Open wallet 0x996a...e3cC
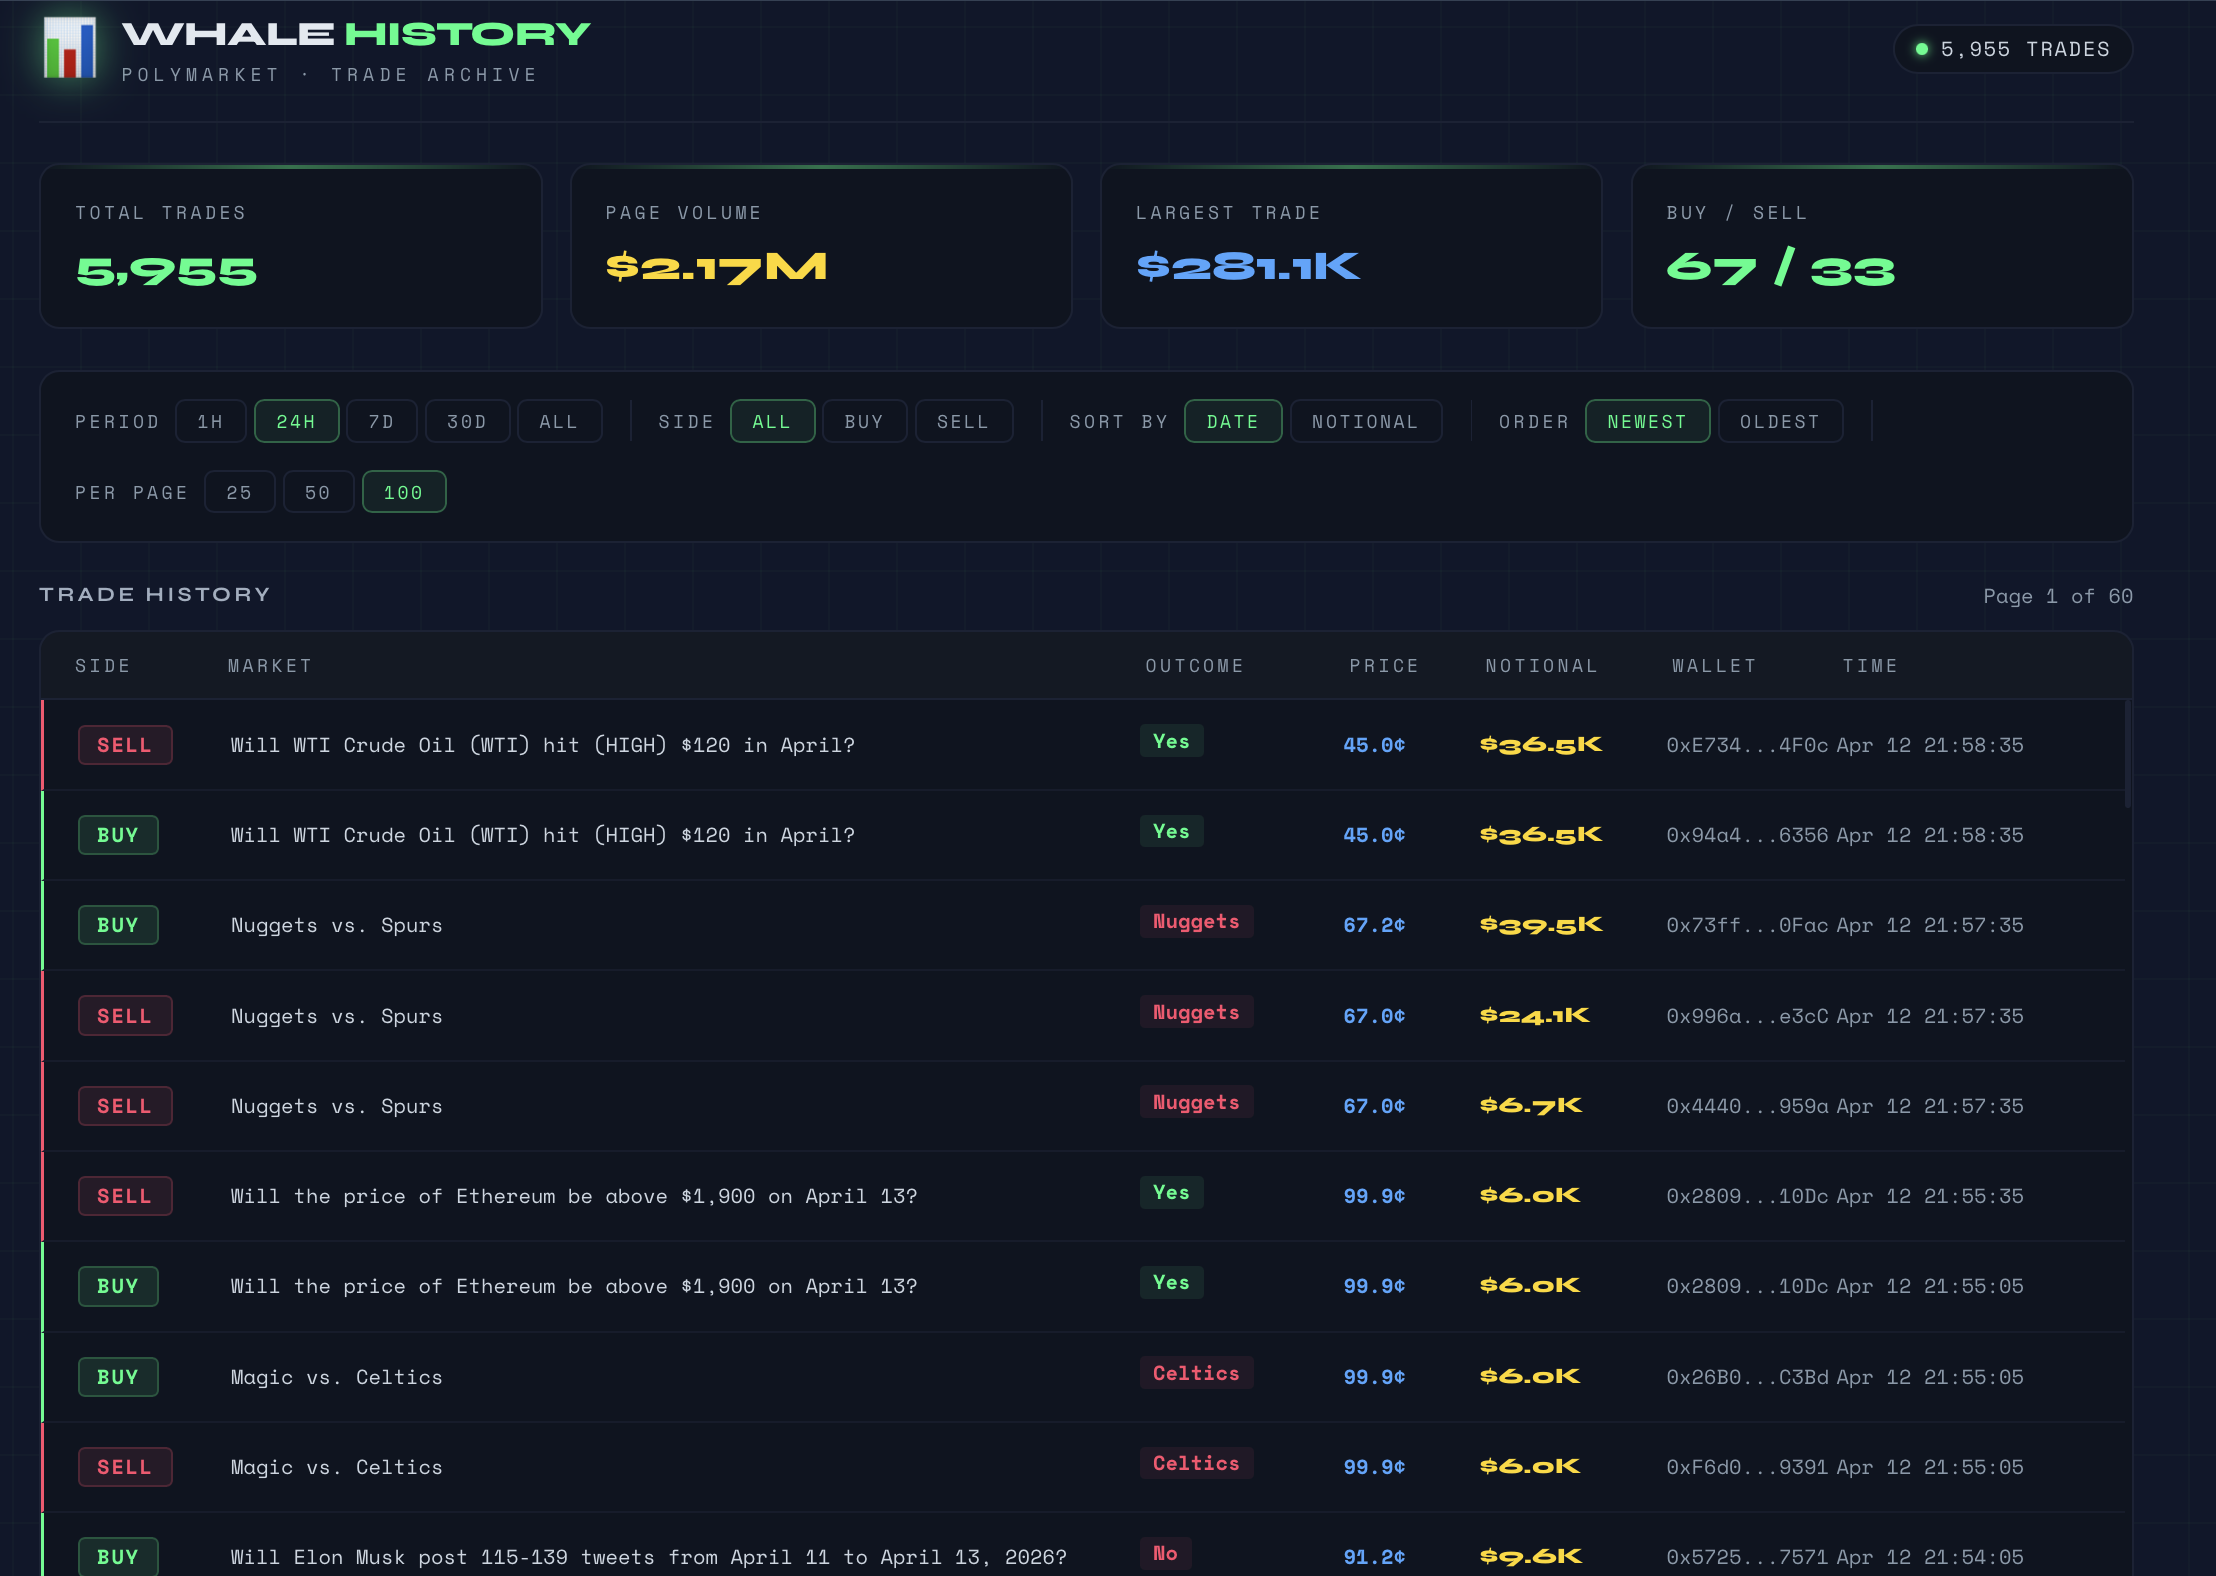Screen dimensions: 2216x1576 [x=1747, y=1016]
